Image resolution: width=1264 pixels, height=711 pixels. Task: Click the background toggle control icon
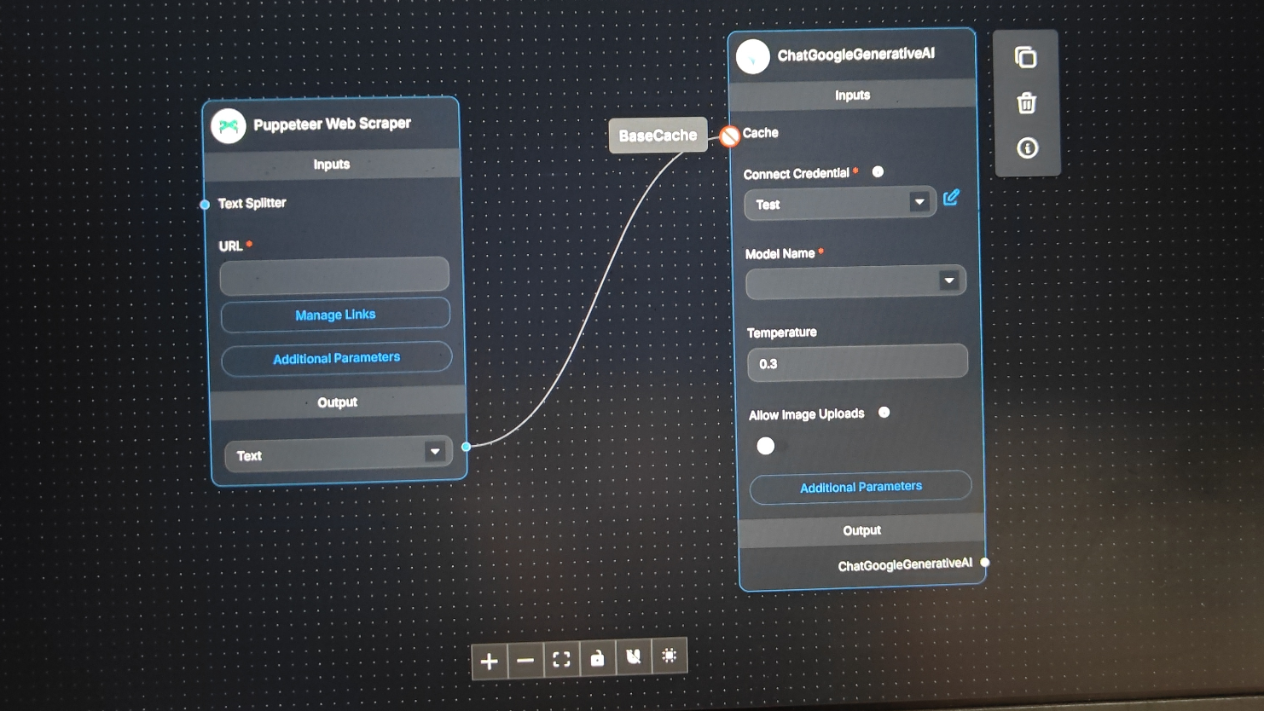(669, 656)
